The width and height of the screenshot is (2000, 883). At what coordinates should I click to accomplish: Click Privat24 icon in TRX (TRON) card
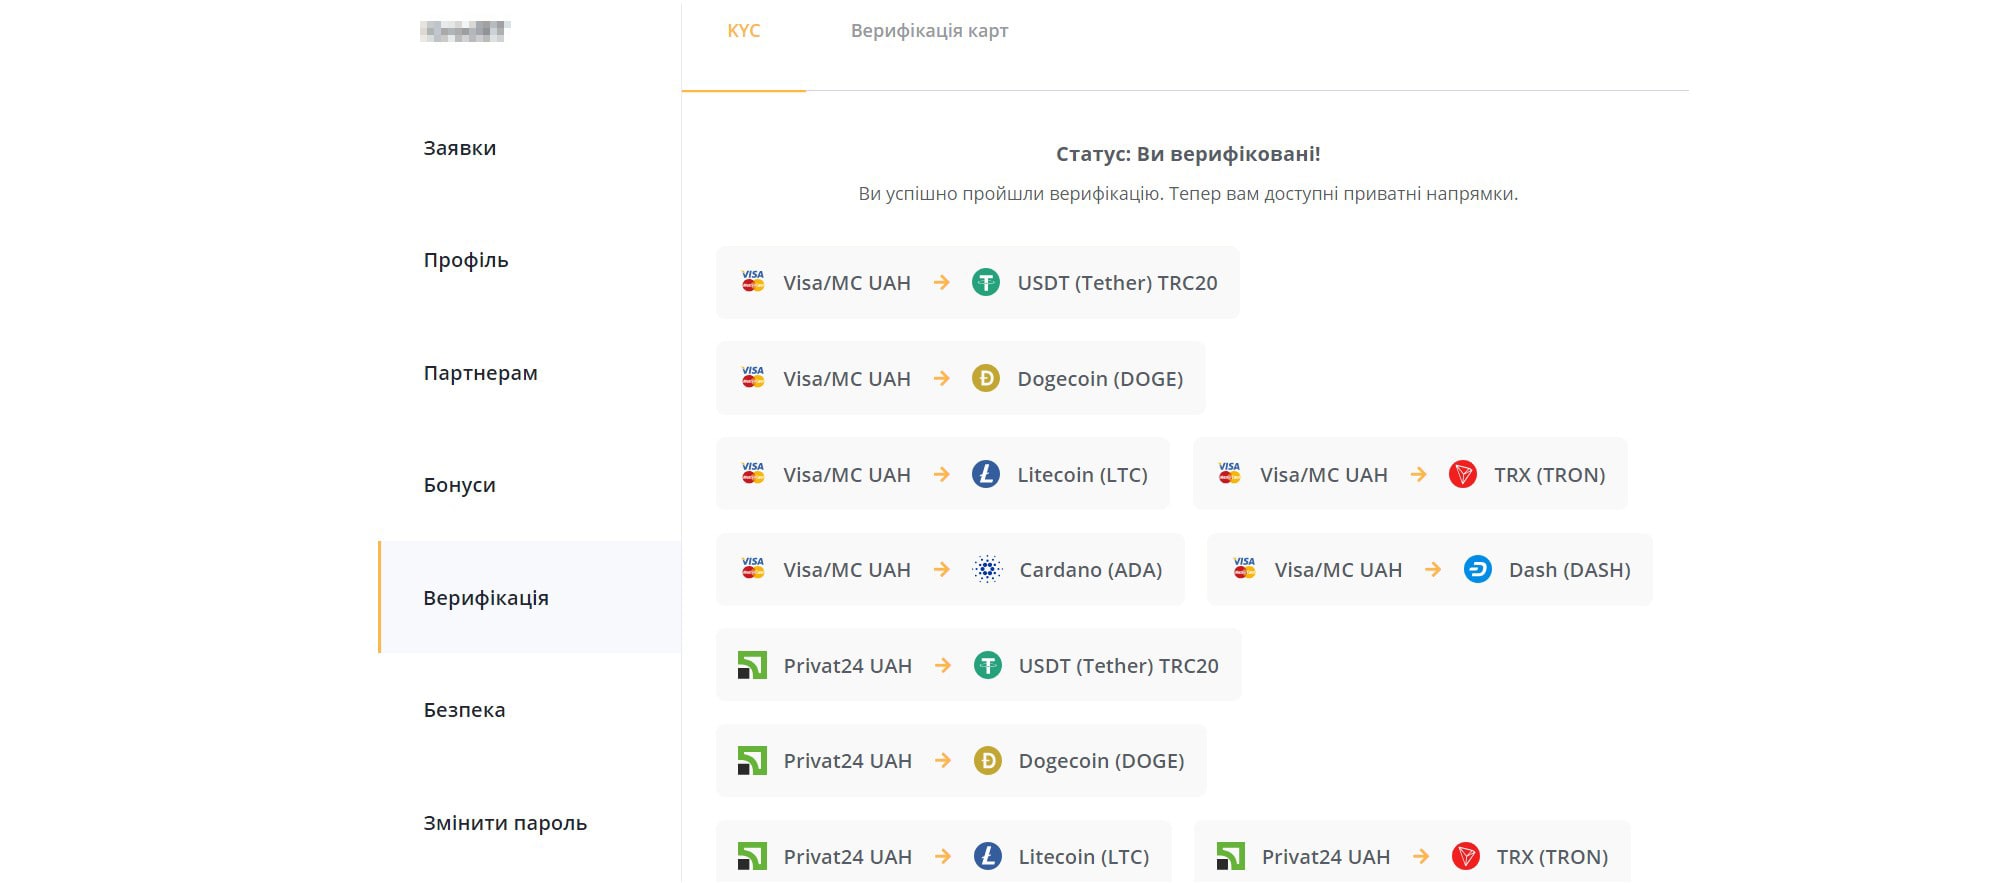pos(1231,856)
